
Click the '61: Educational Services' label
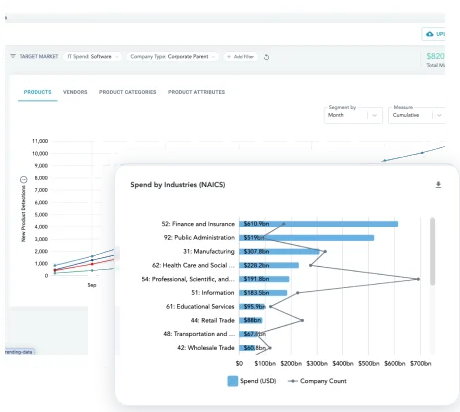pos(200,307)
